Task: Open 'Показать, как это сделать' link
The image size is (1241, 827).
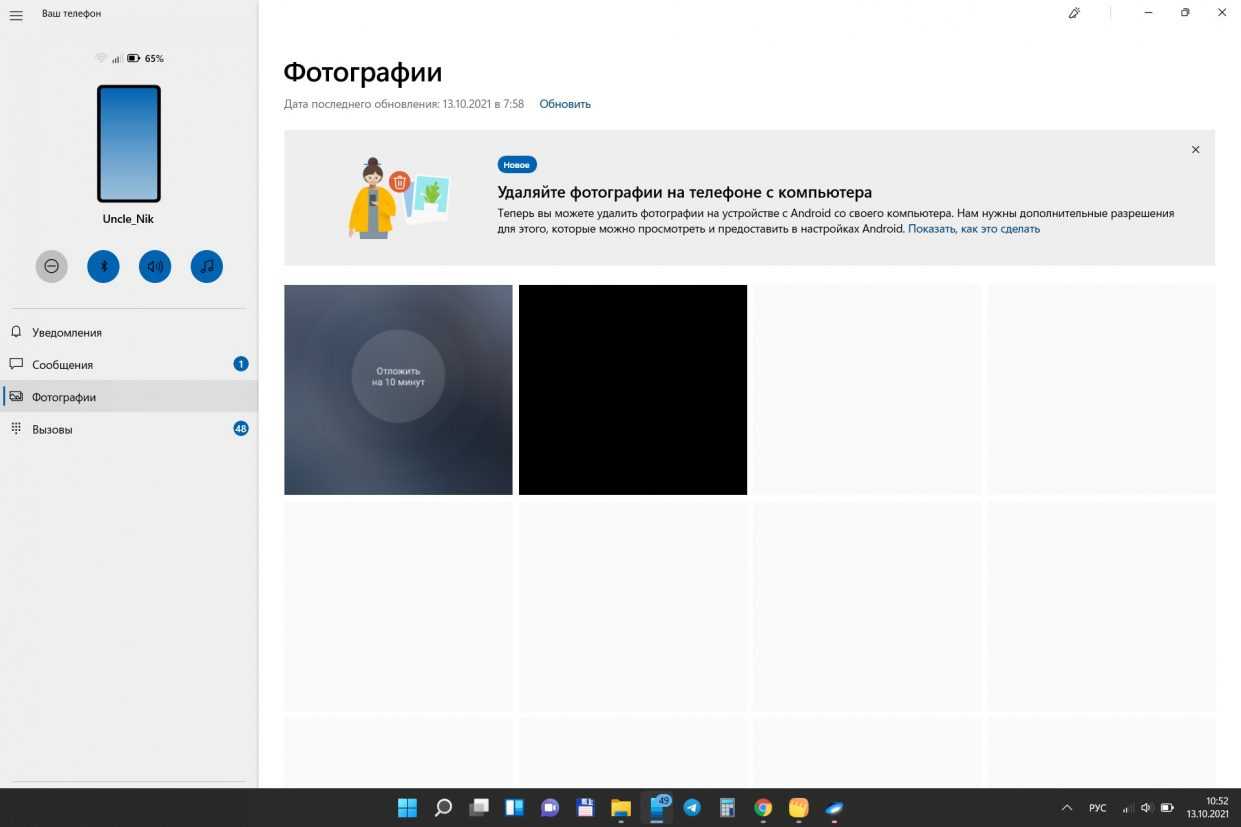Action: [x=973, y=229]
